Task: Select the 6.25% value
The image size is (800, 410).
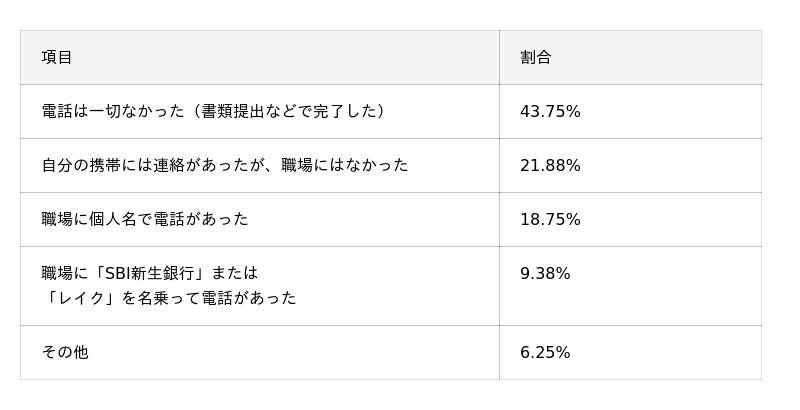Action: pyautogui.click(x=545, y=353)
